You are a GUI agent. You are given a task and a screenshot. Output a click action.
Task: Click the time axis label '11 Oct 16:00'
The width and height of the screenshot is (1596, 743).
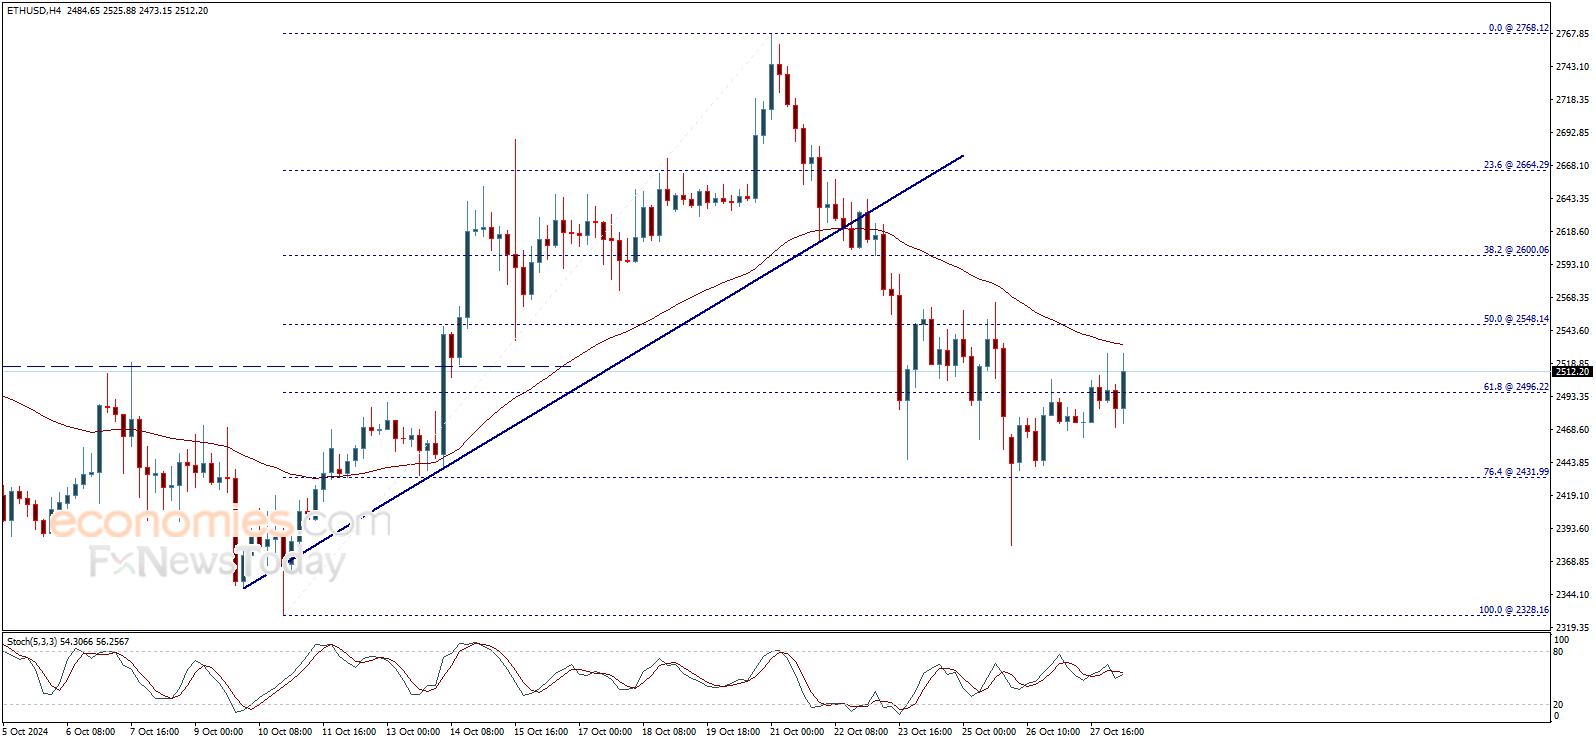(x=348, y=732)
